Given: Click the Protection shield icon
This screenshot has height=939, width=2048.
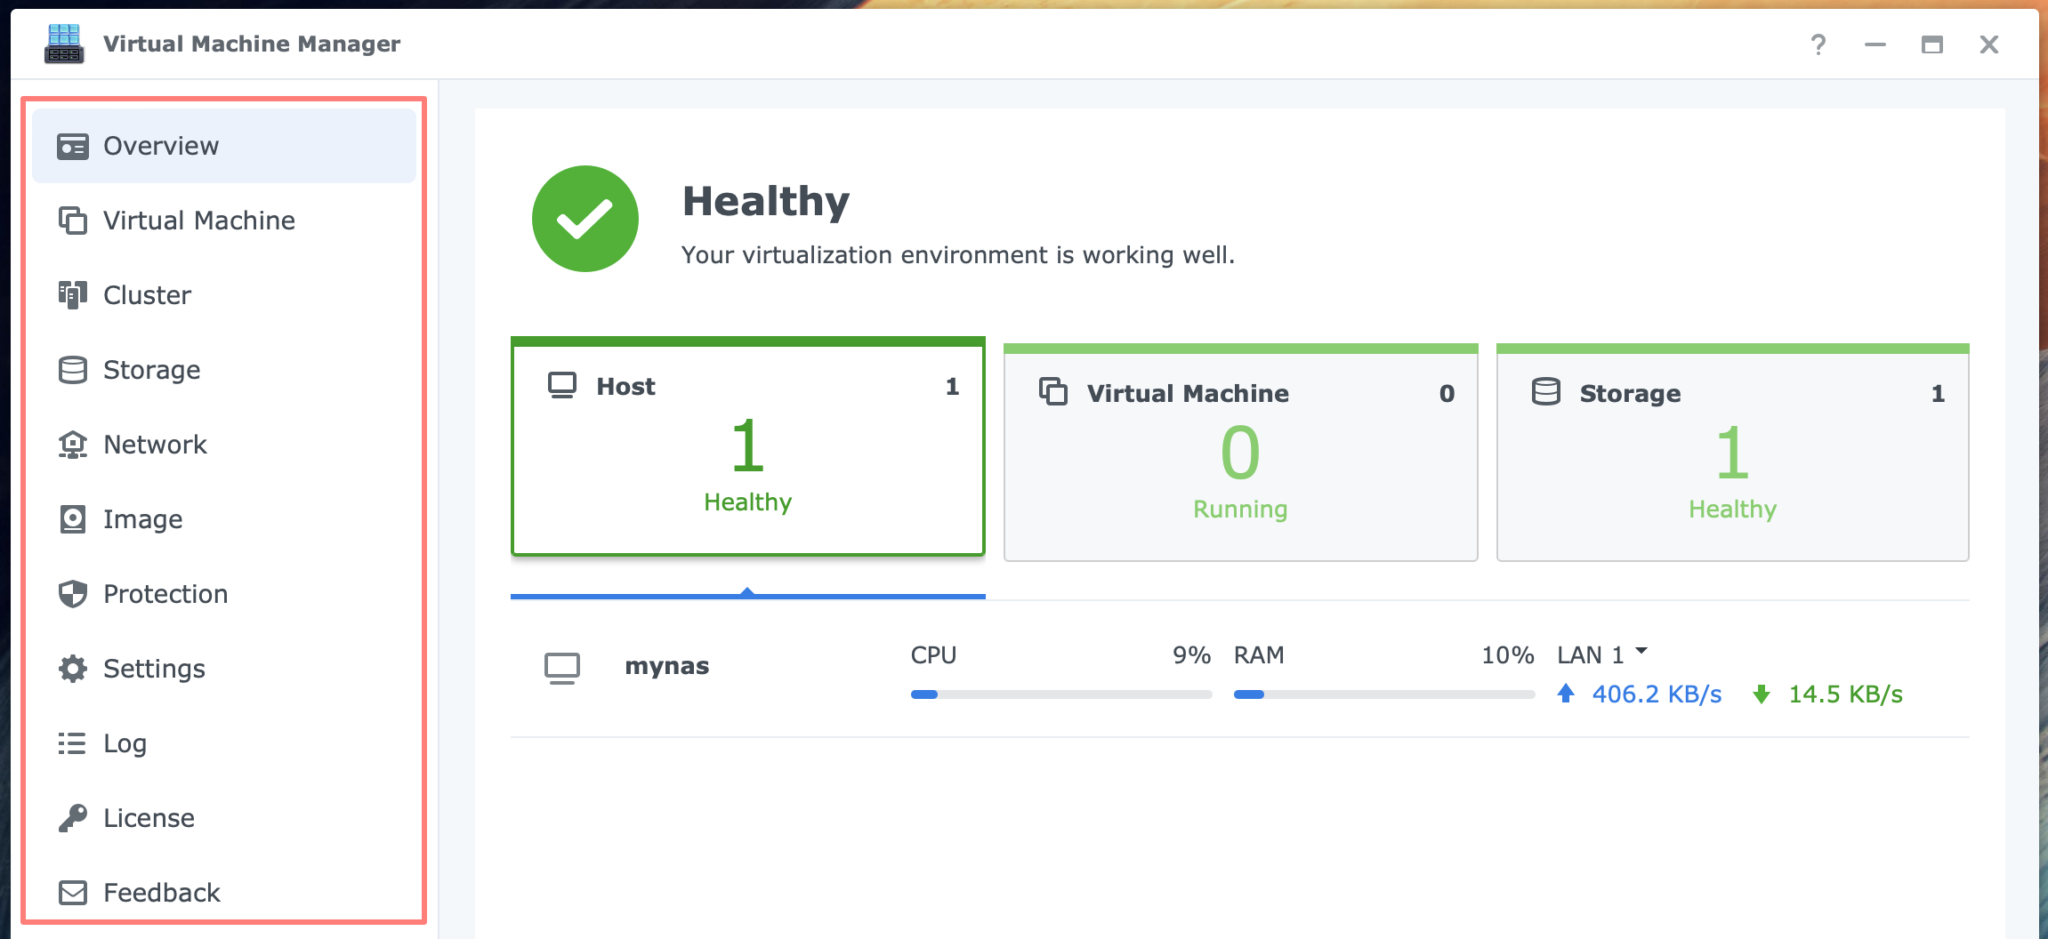Looking at the screenshot, I should [71, 593].
